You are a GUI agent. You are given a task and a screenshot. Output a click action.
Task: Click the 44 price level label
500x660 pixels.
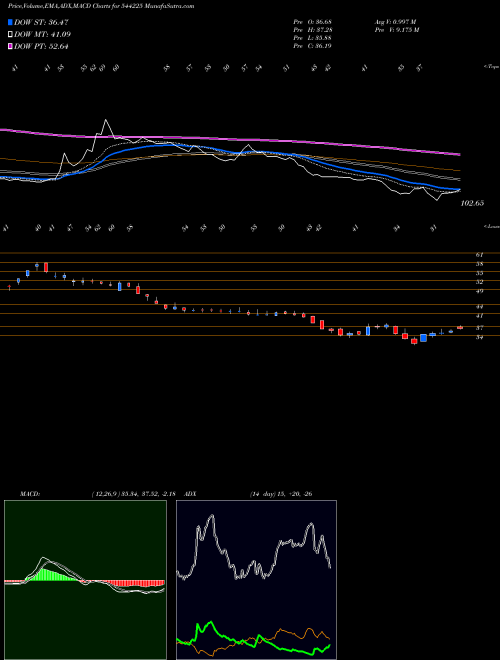(479, 307)
